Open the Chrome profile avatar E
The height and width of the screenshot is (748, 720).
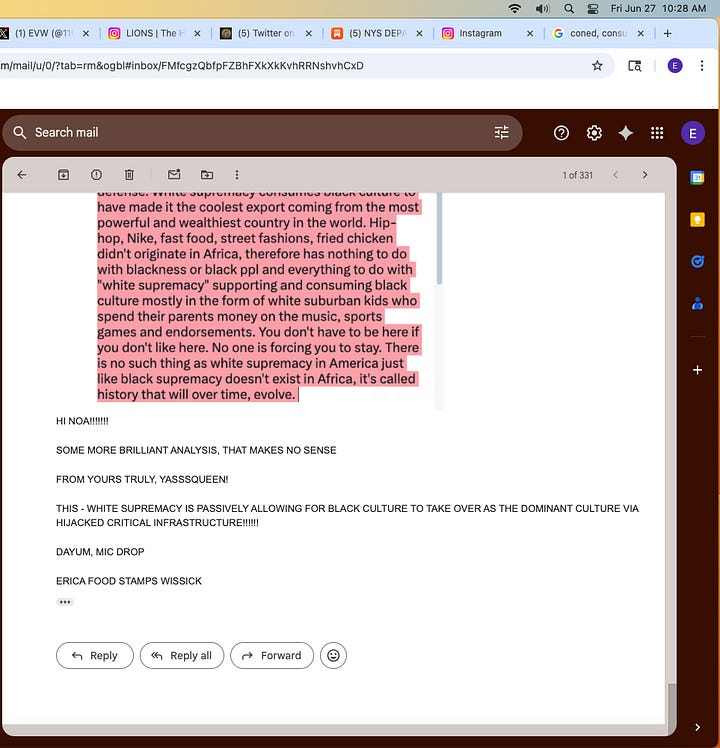click(x=675, y=66)
